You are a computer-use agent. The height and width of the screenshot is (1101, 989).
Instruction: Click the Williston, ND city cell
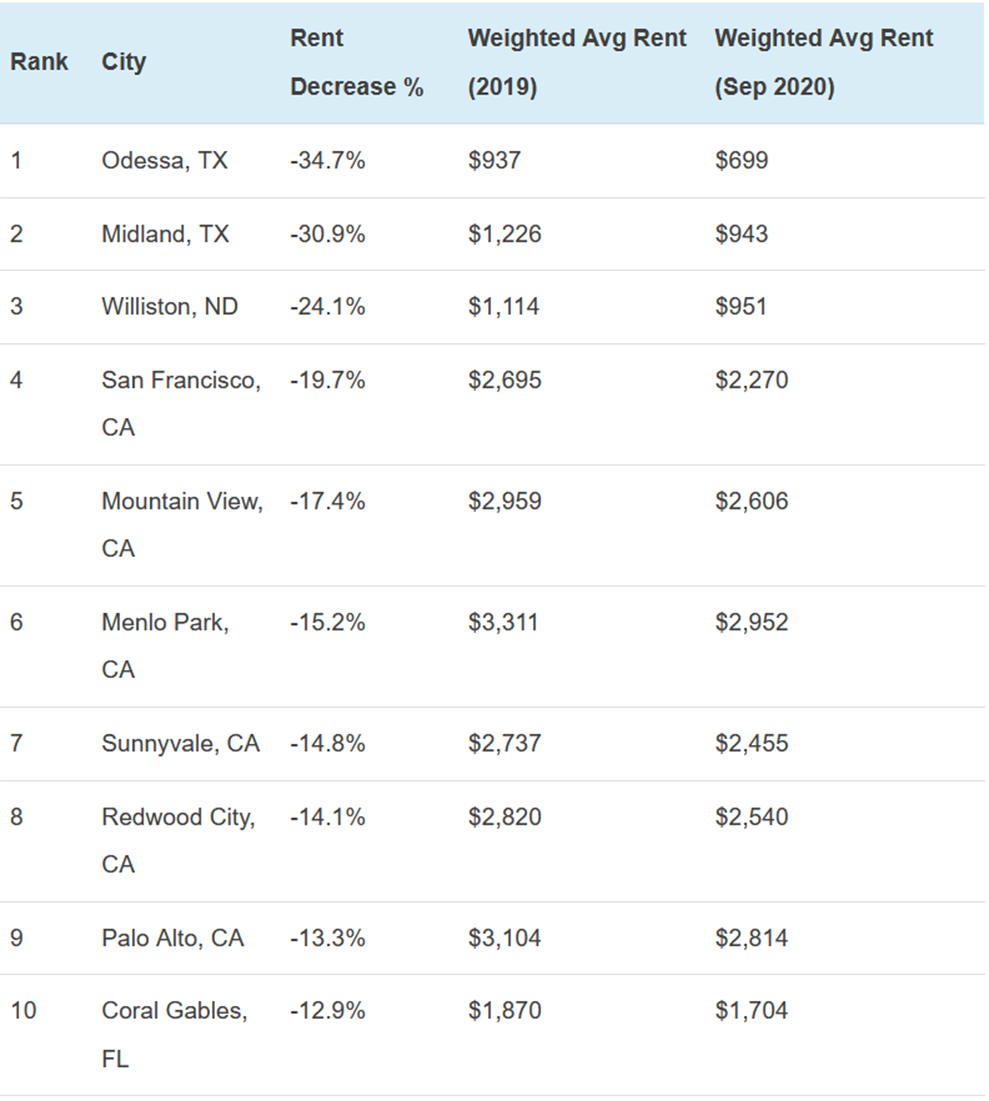point(170,307)
